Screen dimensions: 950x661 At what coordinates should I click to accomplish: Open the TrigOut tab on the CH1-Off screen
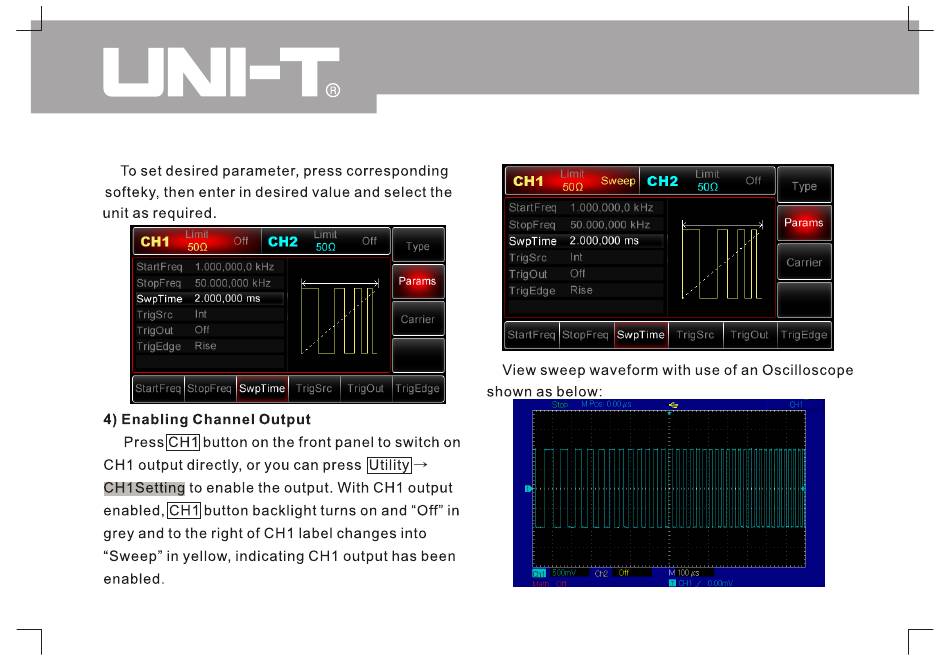click(x=365, y=388)
